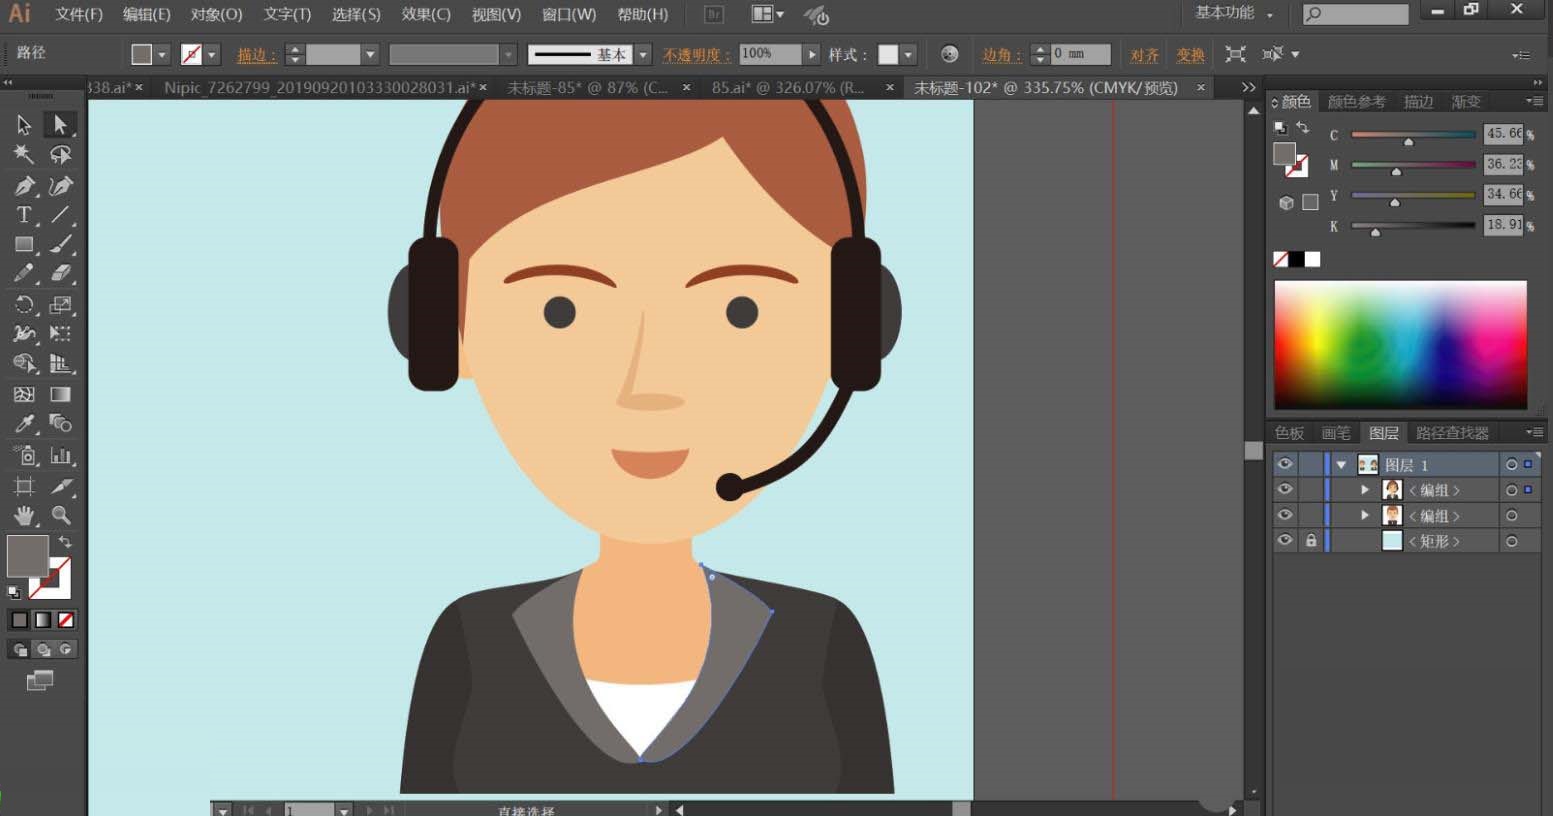This screenshot has height=816, width=1553.
Task: Switch to the 路径查找器 panel tab
Action: pyautogui.click(x=1452, y=433)
